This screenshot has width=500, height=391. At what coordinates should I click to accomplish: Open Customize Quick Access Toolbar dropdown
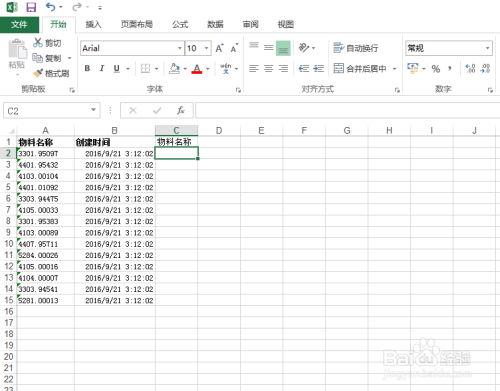pos(100,7)
